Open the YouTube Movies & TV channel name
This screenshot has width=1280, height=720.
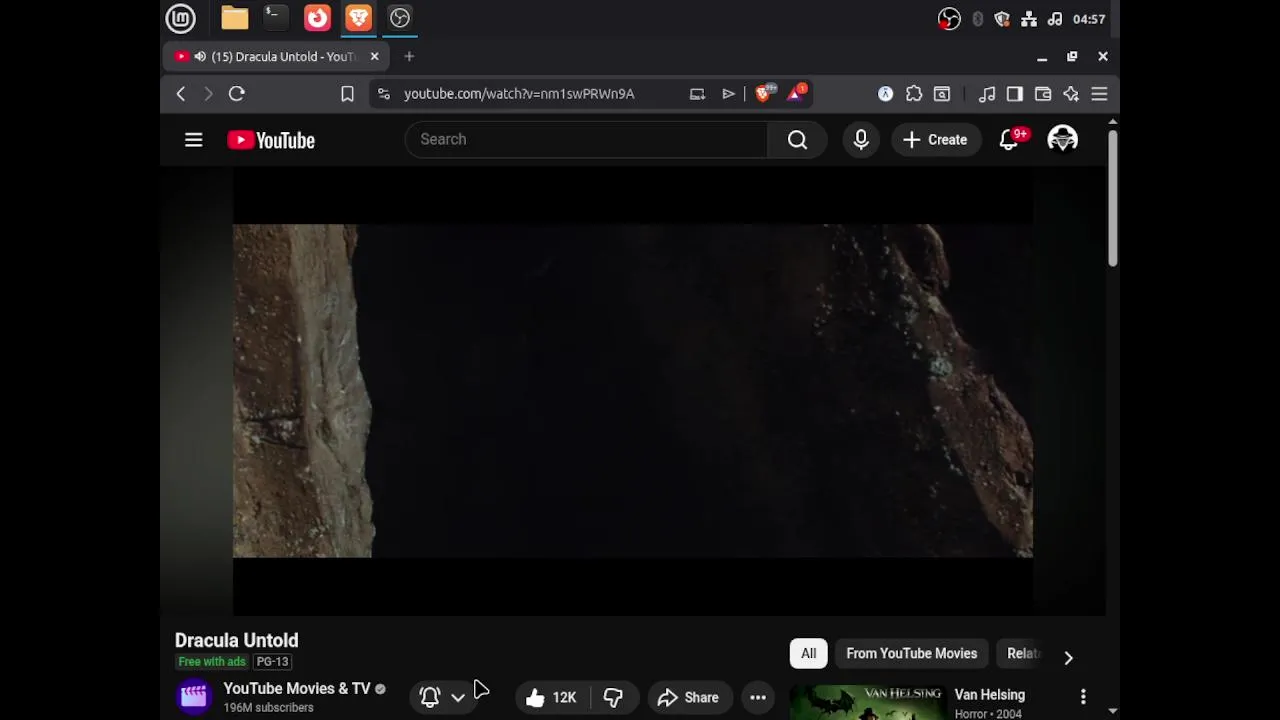(297, 688)
